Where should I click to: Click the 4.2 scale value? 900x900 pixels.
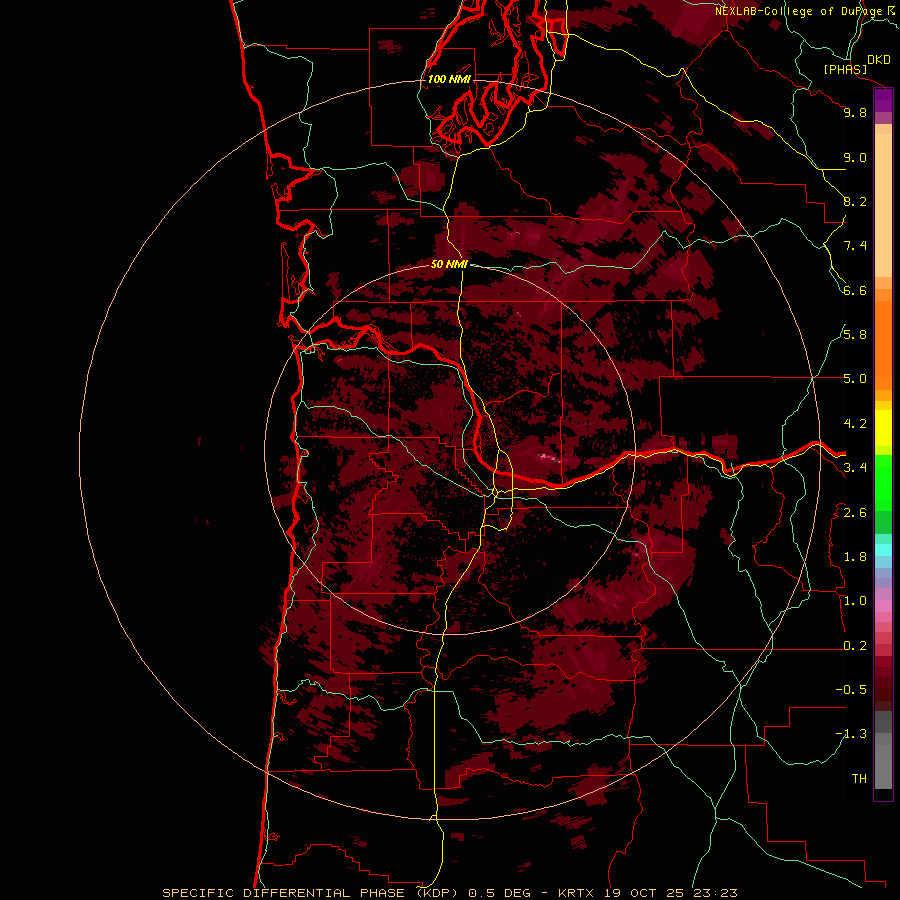click(855, 424)
